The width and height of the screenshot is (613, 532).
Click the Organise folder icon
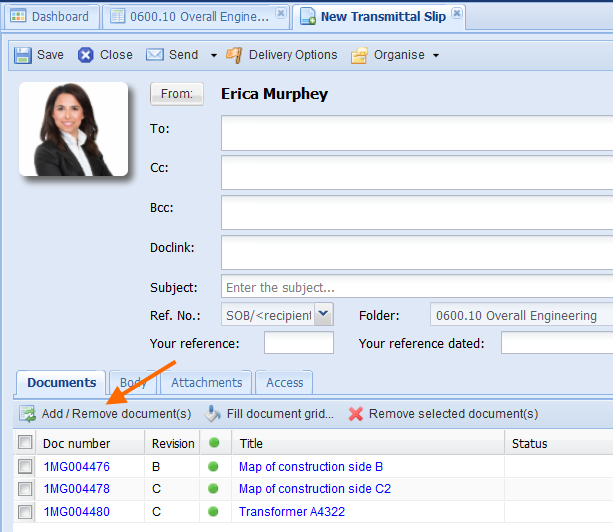point(359,55)
